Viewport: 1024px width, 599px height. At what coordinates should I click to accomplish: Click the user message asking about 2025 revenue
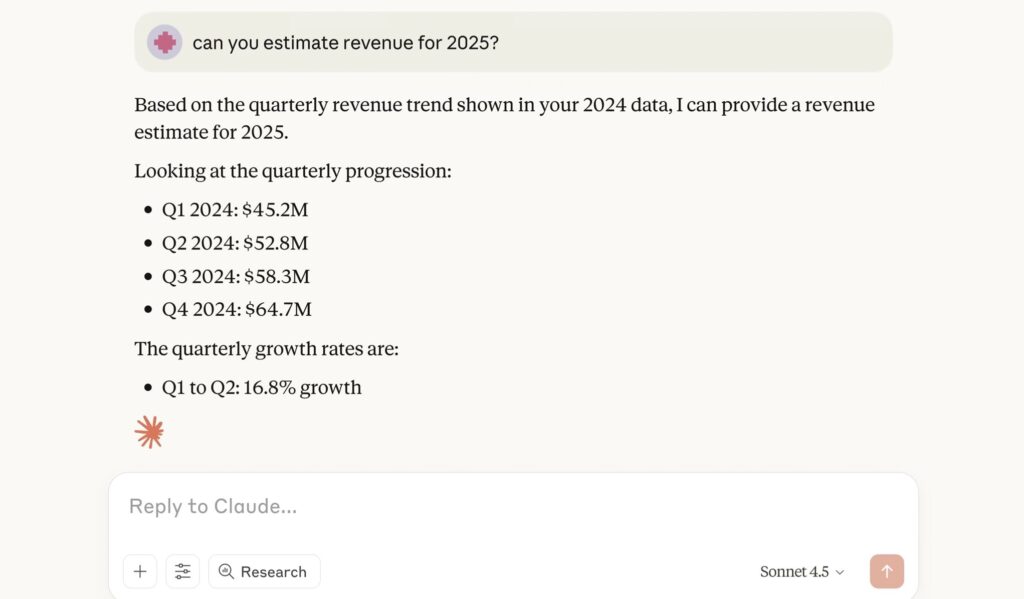click(345, 42)
